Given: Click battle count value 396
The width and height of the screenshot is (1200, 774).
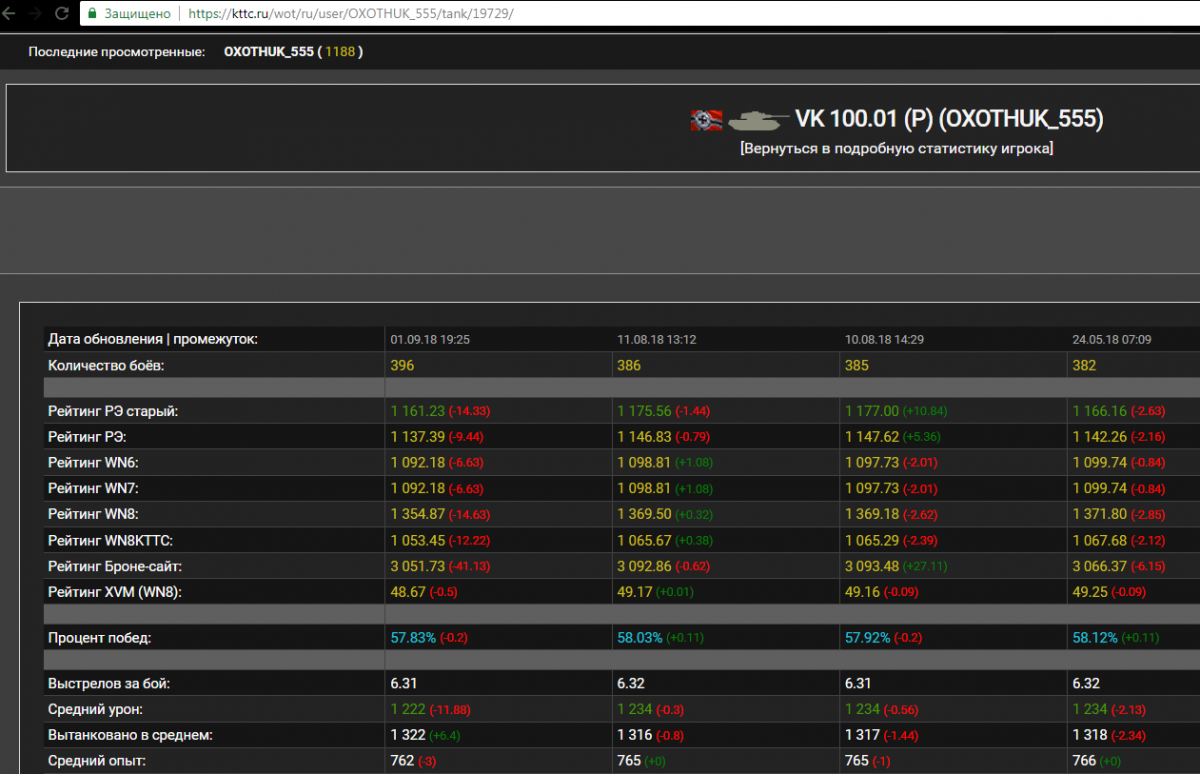Looking at the screenshot, I should point(402,365).
